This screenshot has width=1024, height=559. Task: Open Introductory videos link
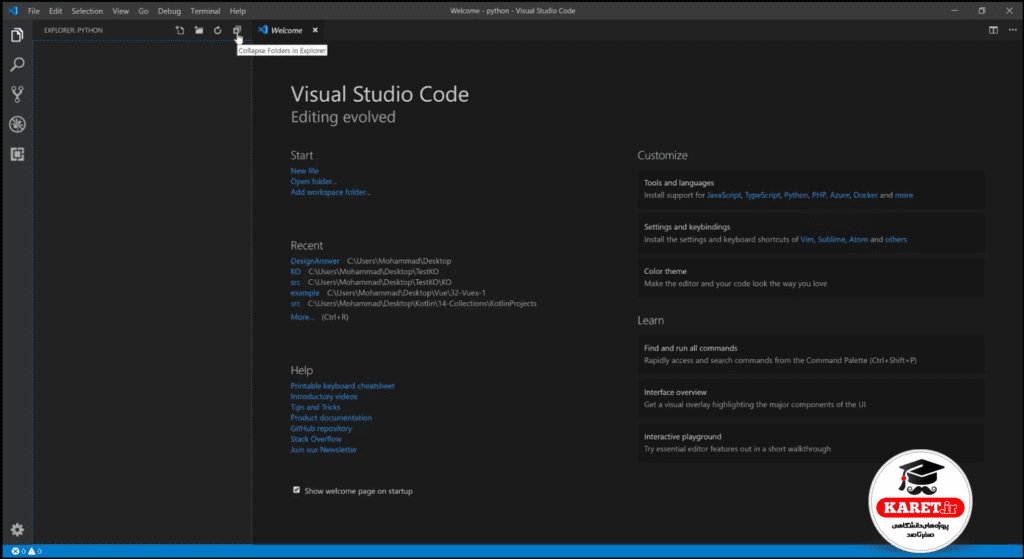pyautogui.click(x=324, y=396)
